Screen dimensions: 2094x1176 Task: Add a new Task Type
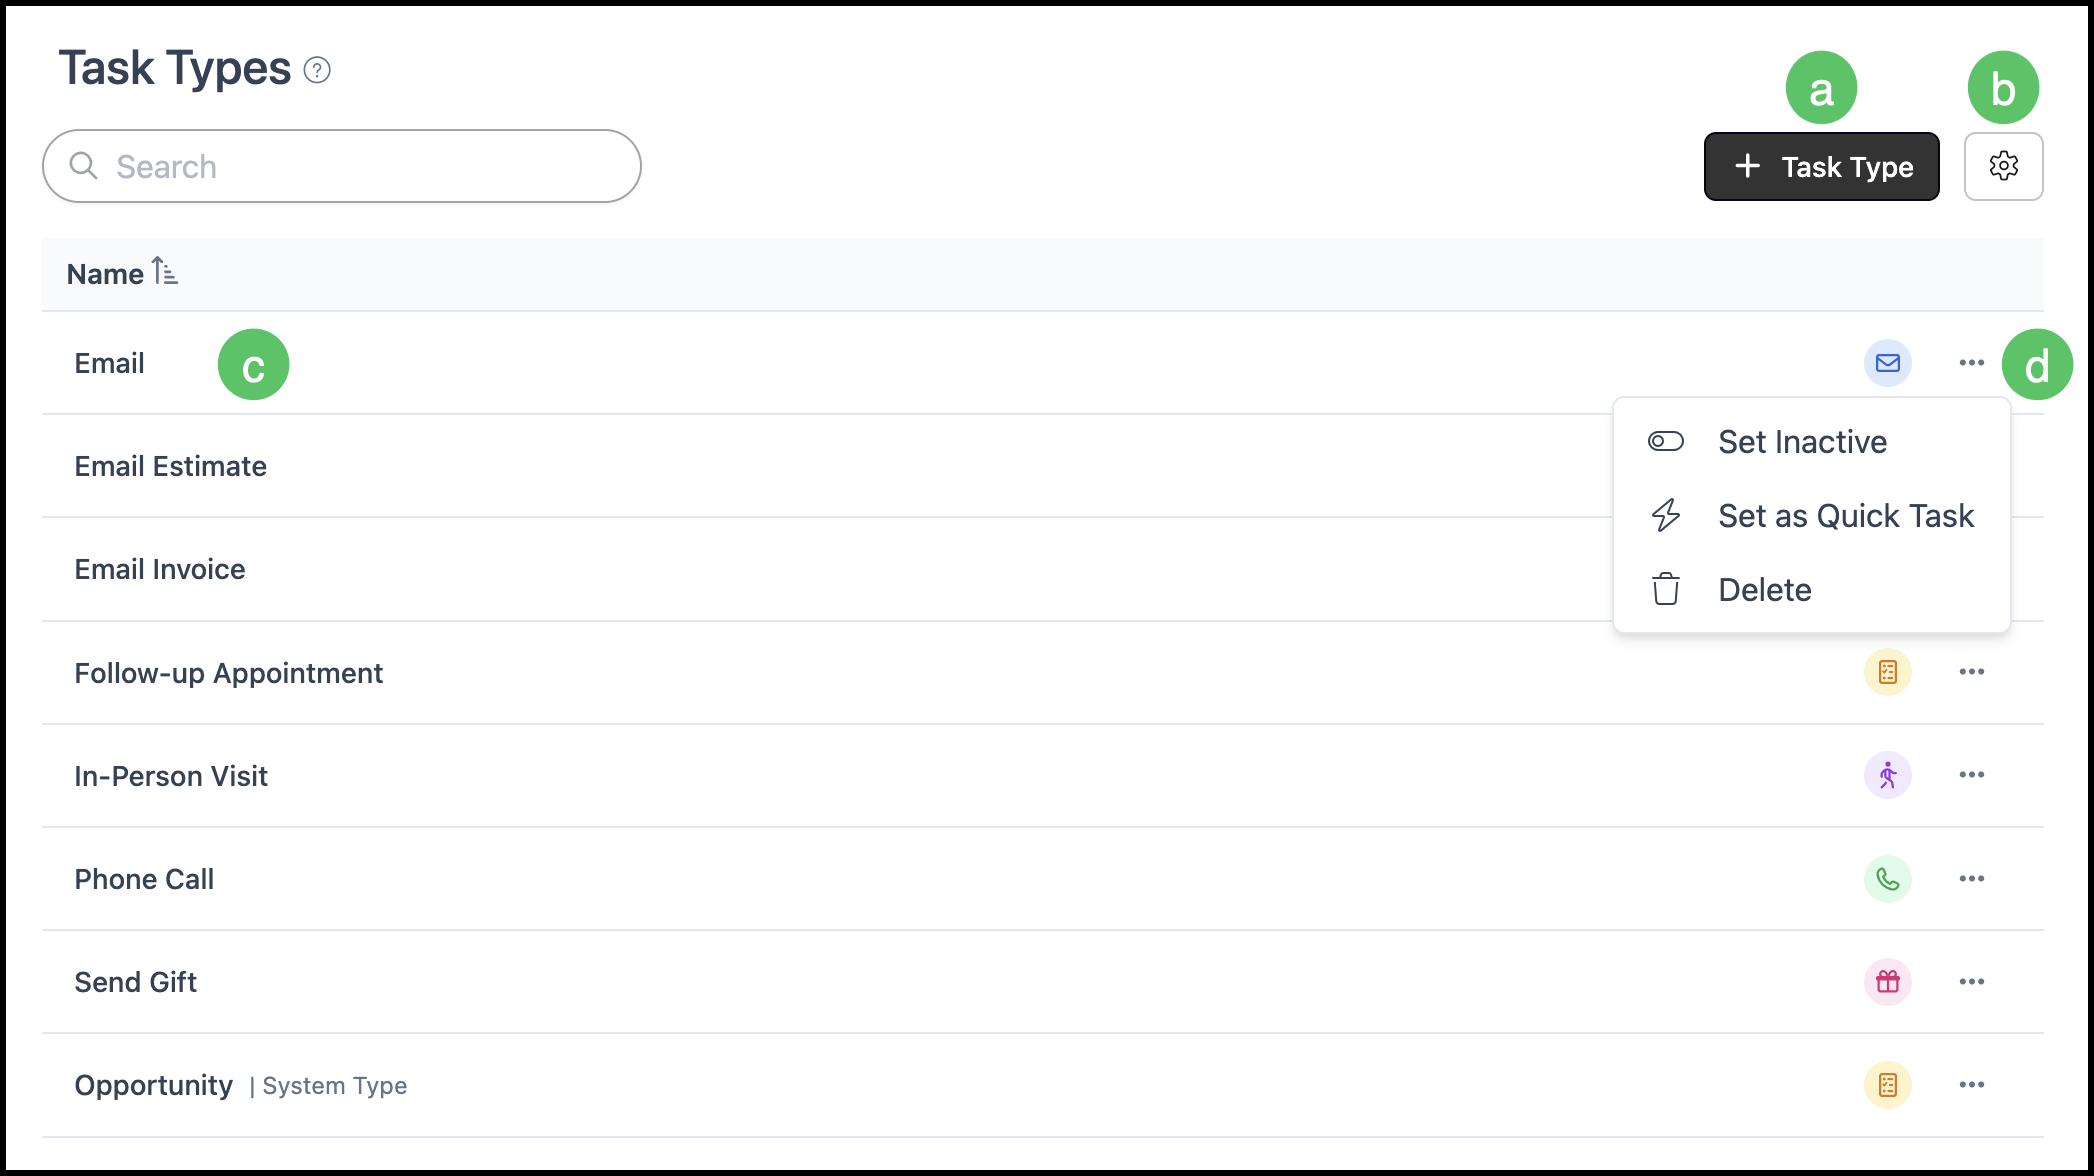click(x=1822, y=166)
